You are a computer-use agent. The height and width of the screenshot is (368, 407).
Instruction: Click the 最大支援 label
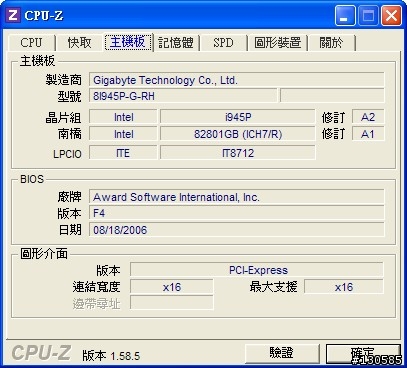(273, 287)
